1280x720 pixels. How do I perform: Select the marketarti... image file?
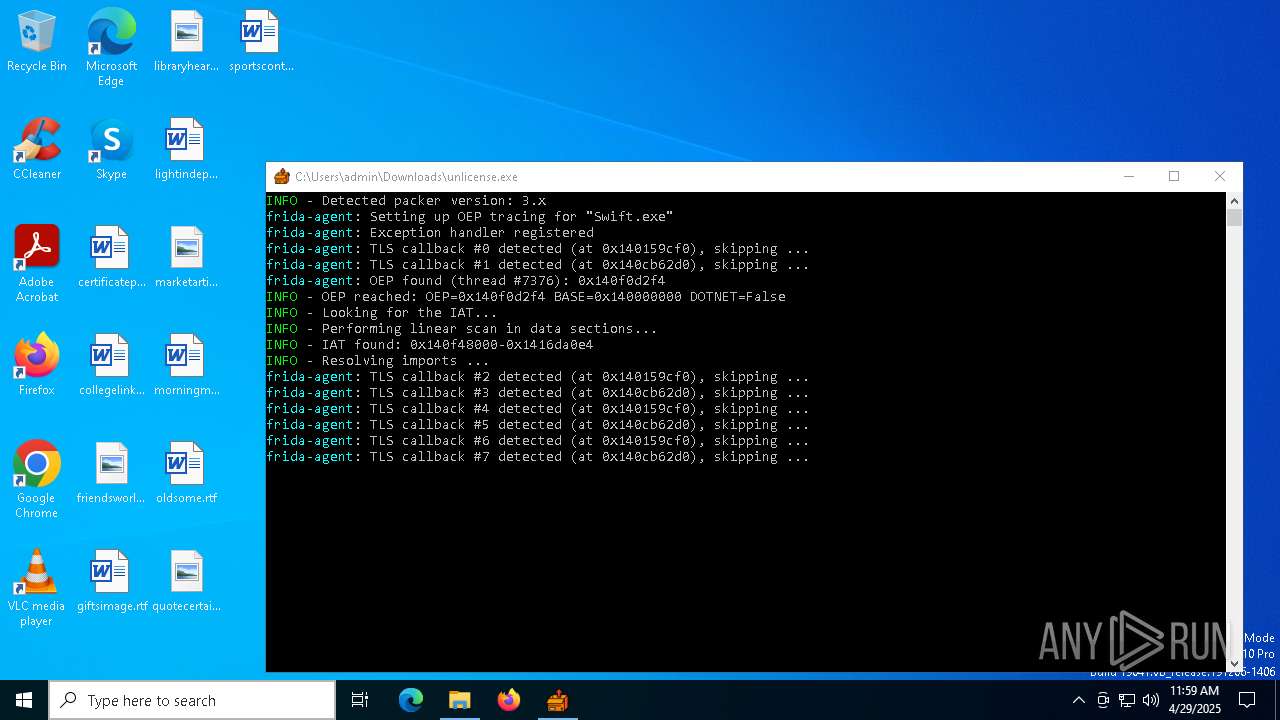click(x=186, y=258)
